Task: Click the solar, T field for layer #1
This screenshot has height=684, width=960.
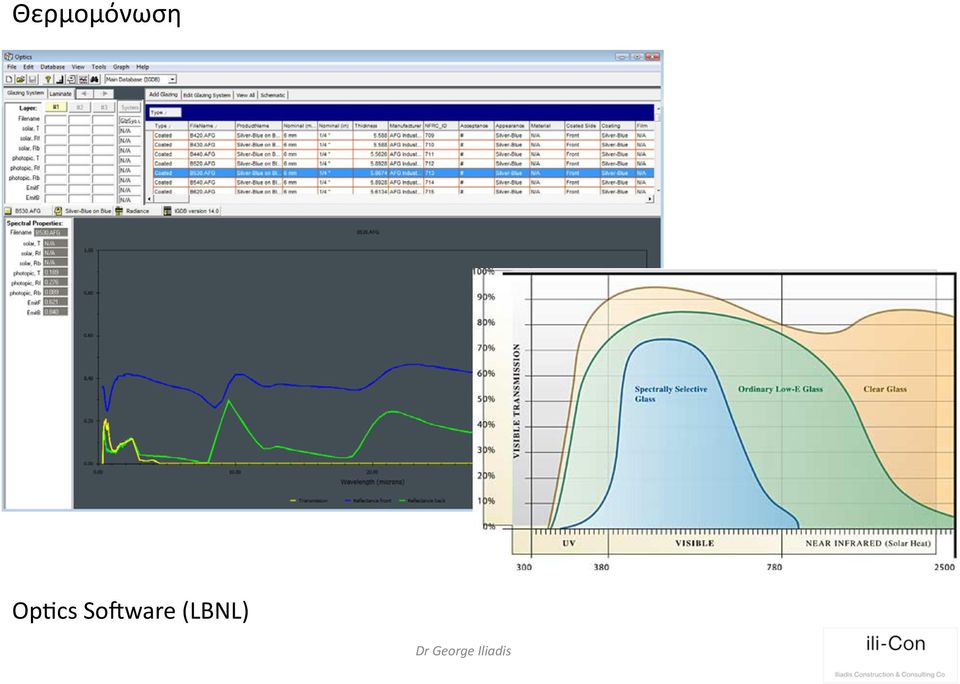Action: 56,129
